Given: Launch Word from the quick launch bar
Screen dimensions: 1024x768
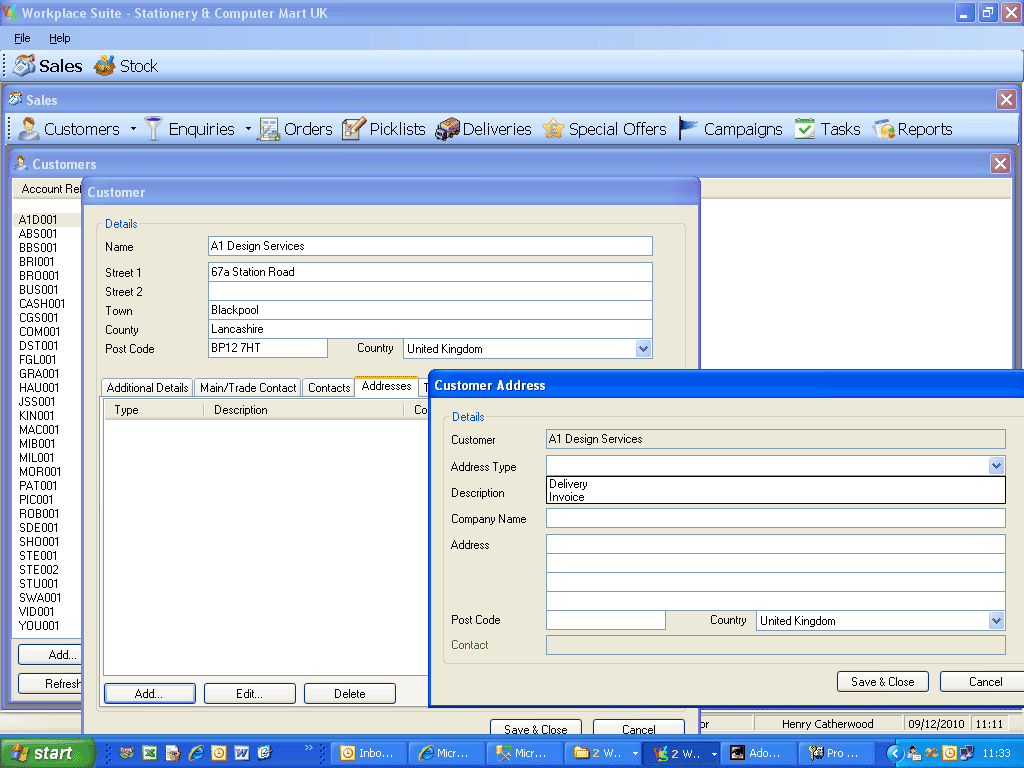Looking at the screenshot, I should point(242,753).
